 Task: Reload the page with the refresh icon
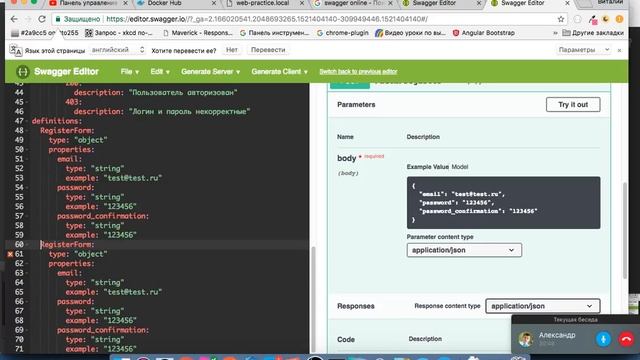(x=42, y=19)
